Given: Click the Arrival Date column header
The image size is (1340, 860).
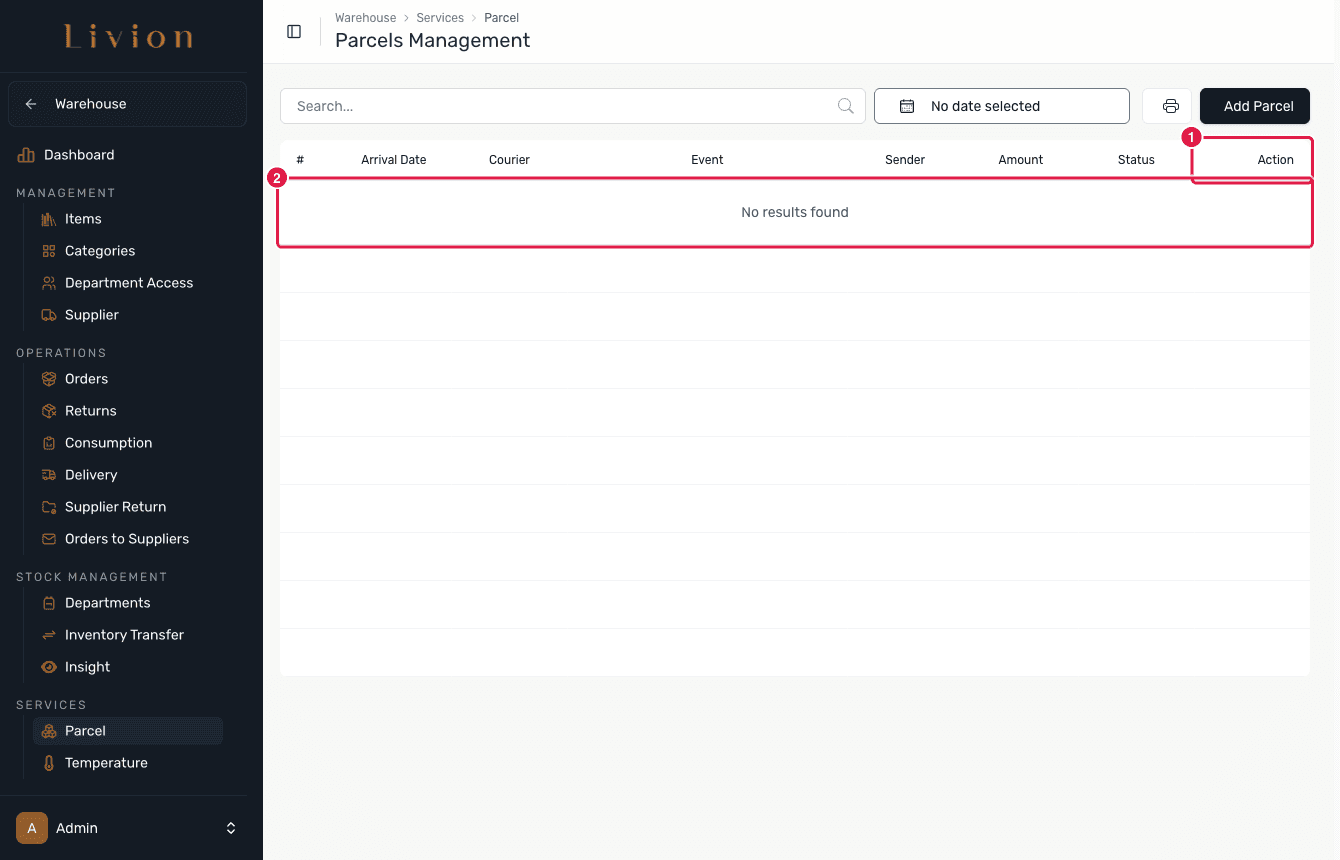Looking at the screenshot, I should coord(394,160).
